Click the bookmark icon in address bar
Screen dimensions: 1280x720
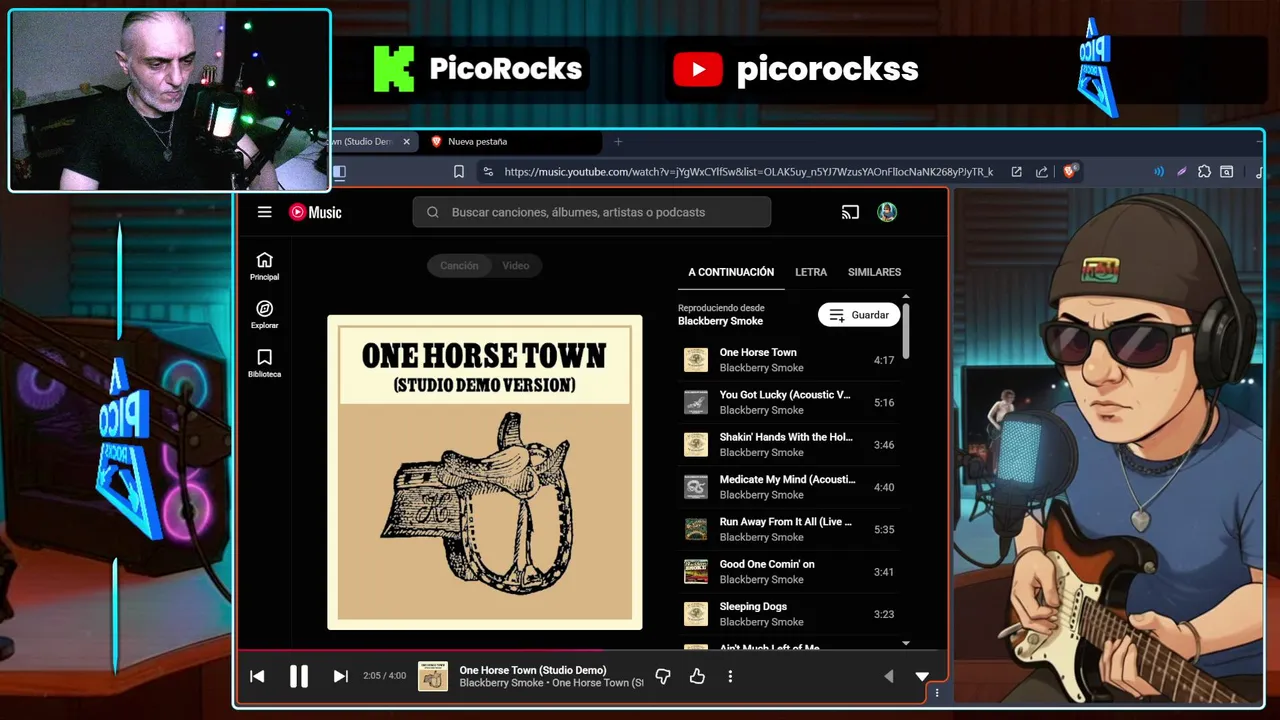click(459, 172)
